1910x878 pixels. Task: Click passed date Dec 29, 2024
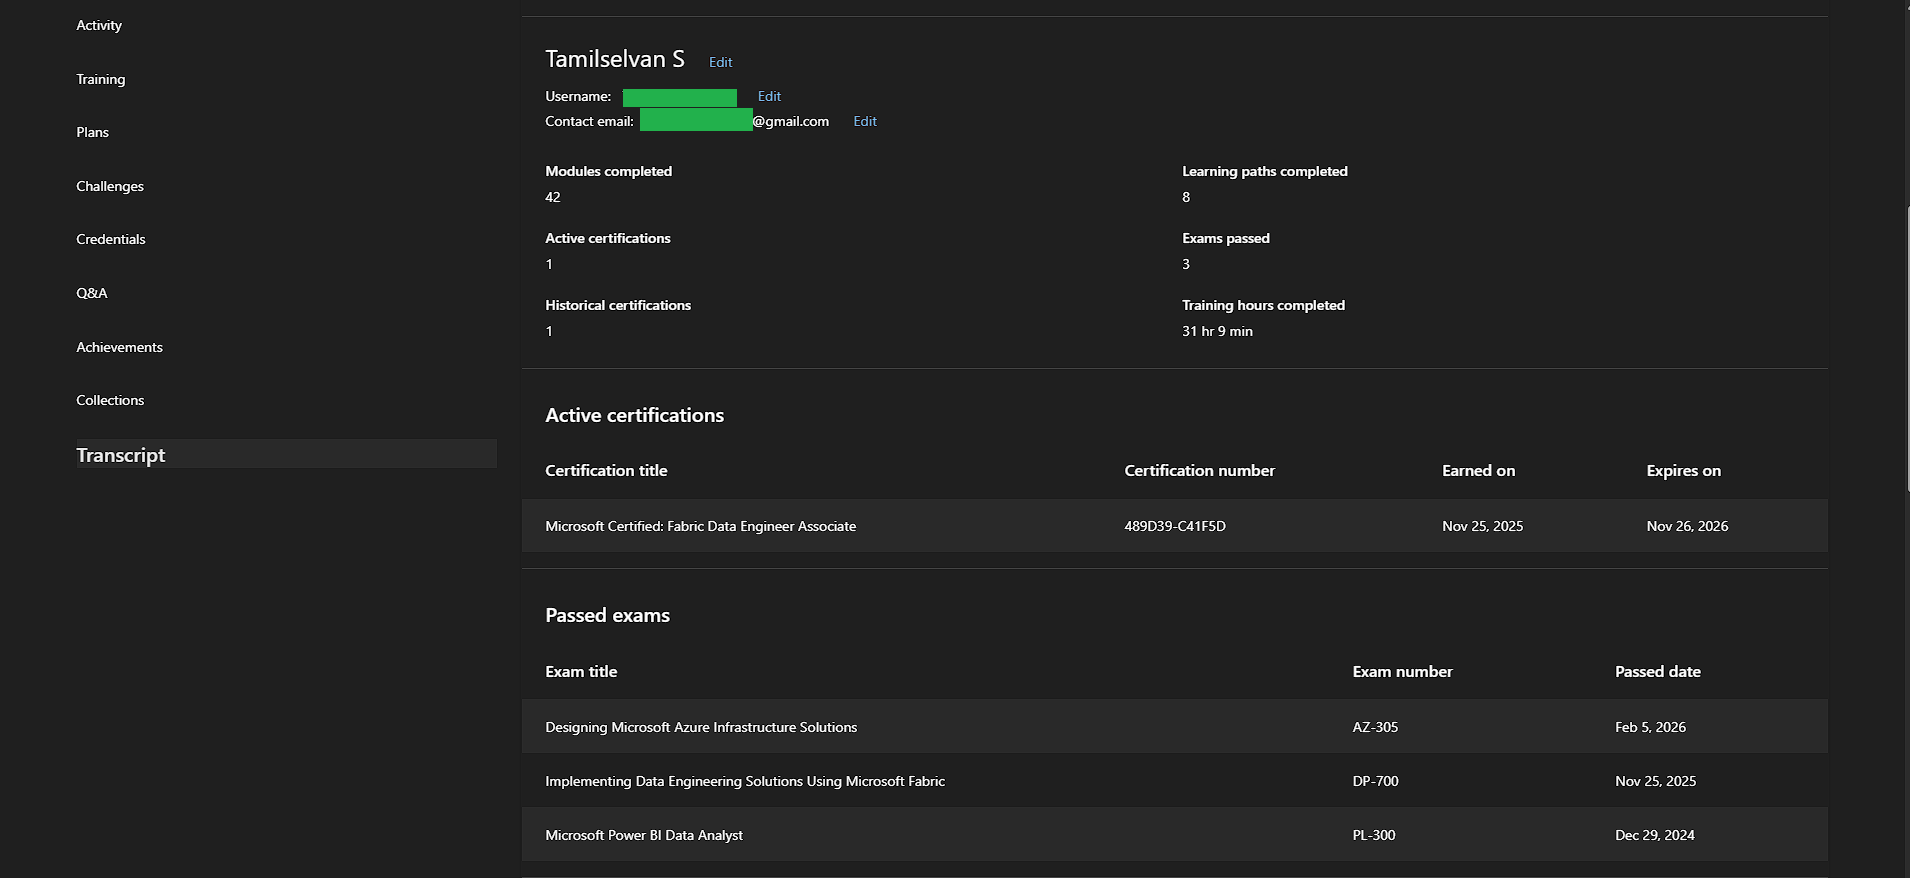(1655, 835)
